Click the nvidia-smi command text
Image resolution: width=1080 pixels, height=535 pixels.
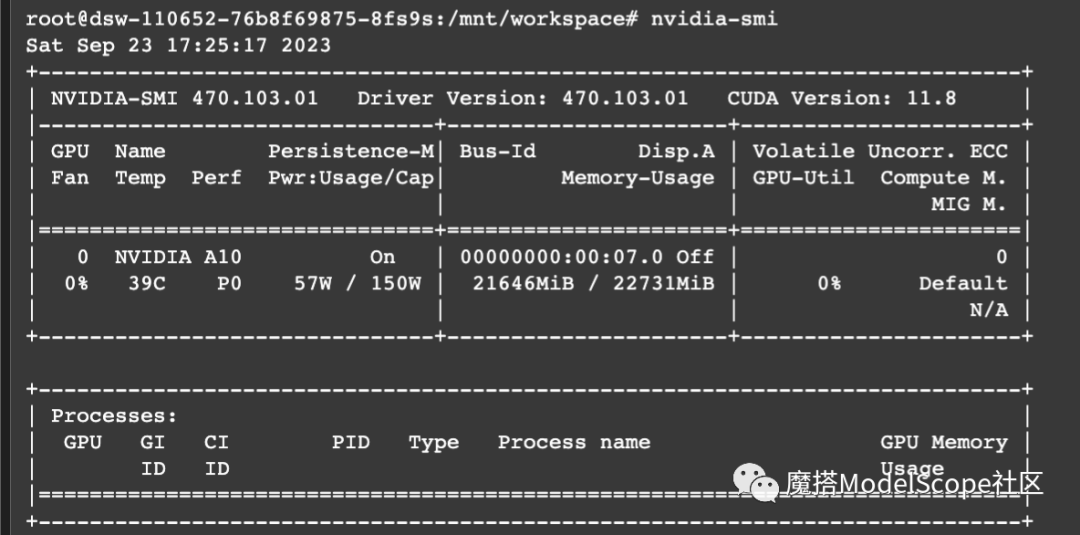coord(714,19)
